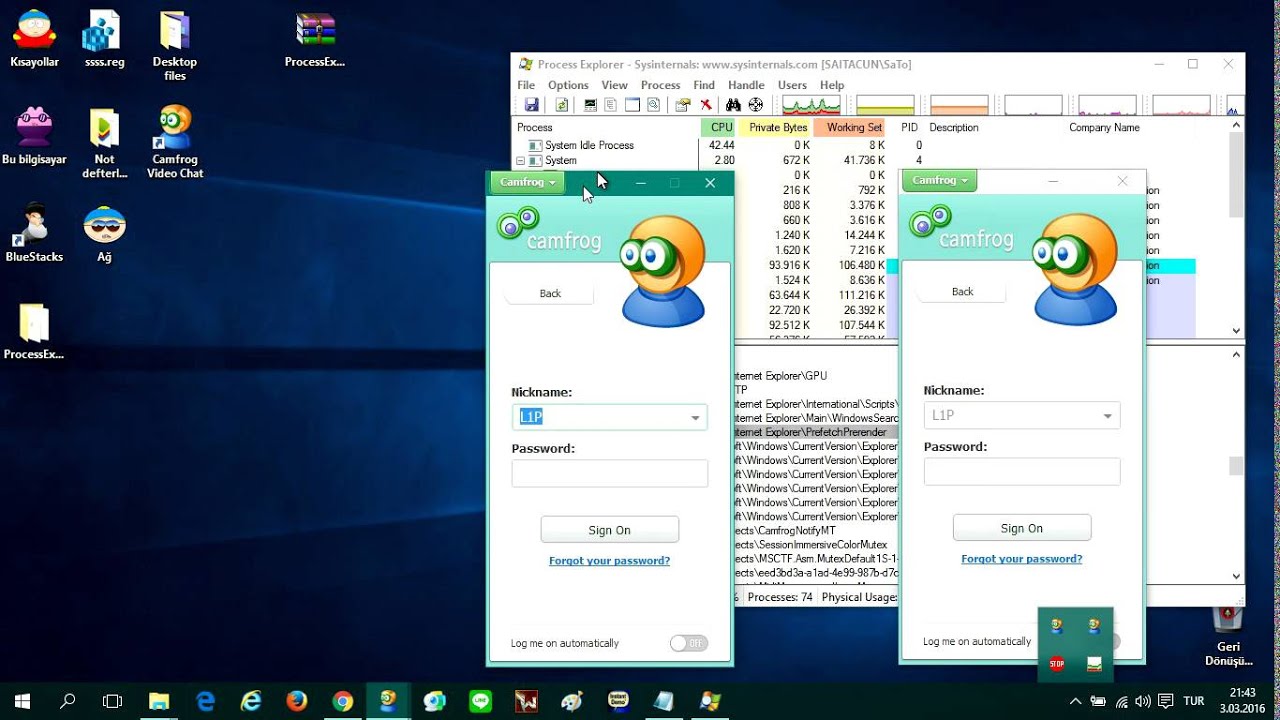Click Sign On in right Camfrog window
Screen dimensions: 1280x720
tap(1022, 528)
